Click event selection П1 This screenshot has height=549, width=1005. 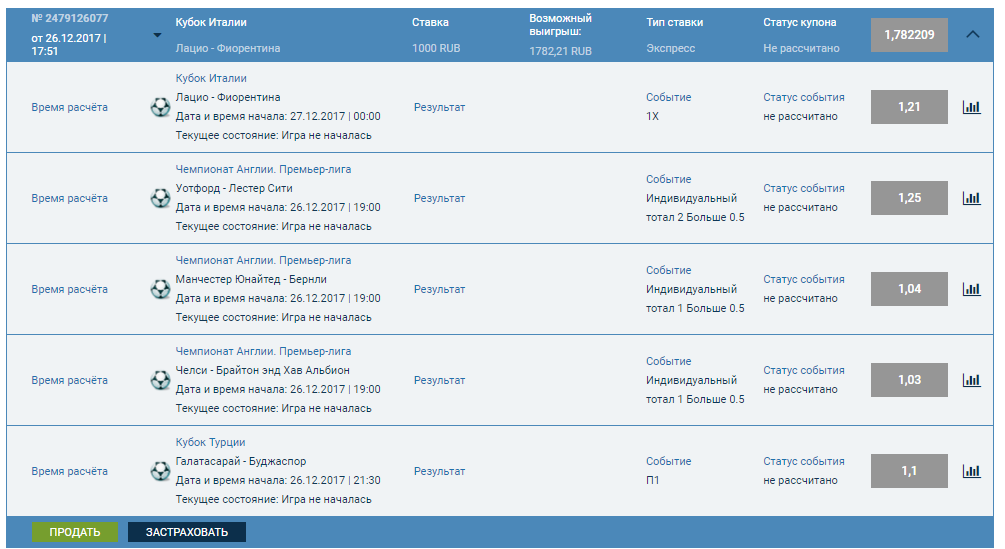pyautogui.click(x=652, y=480)
